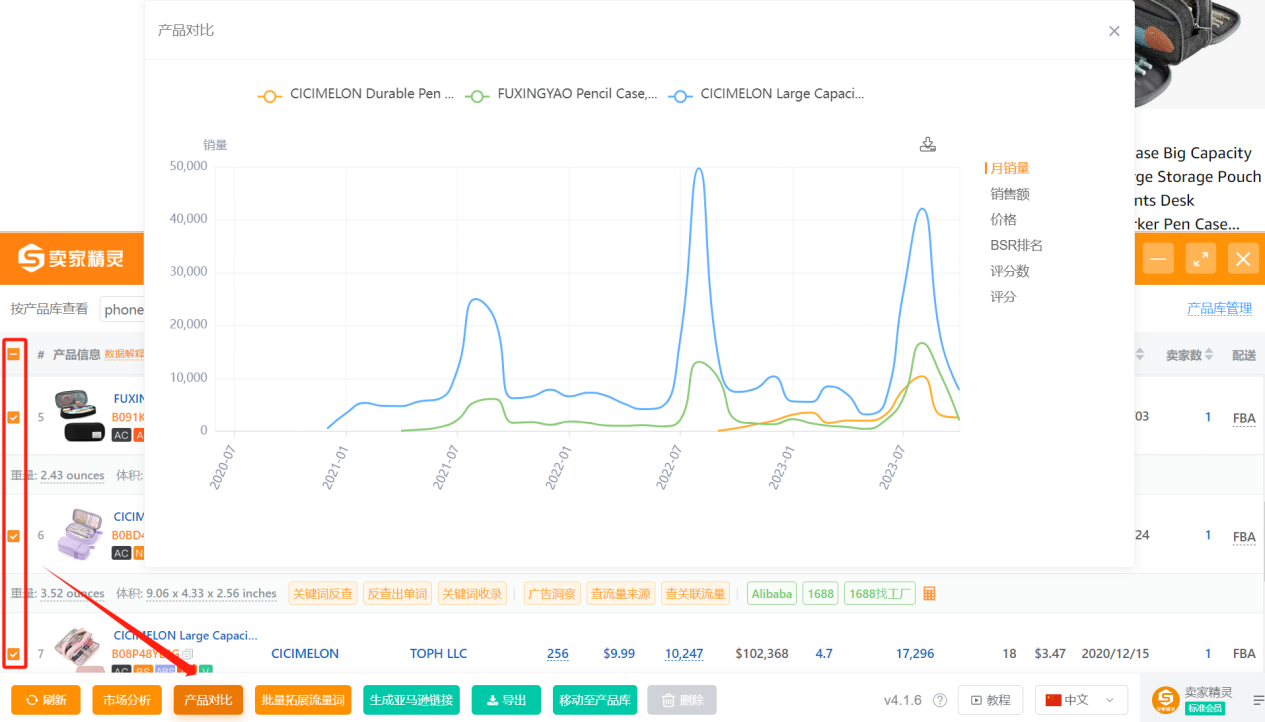
Task: Open the product library selector showing phone
Action: coord(123,309)
